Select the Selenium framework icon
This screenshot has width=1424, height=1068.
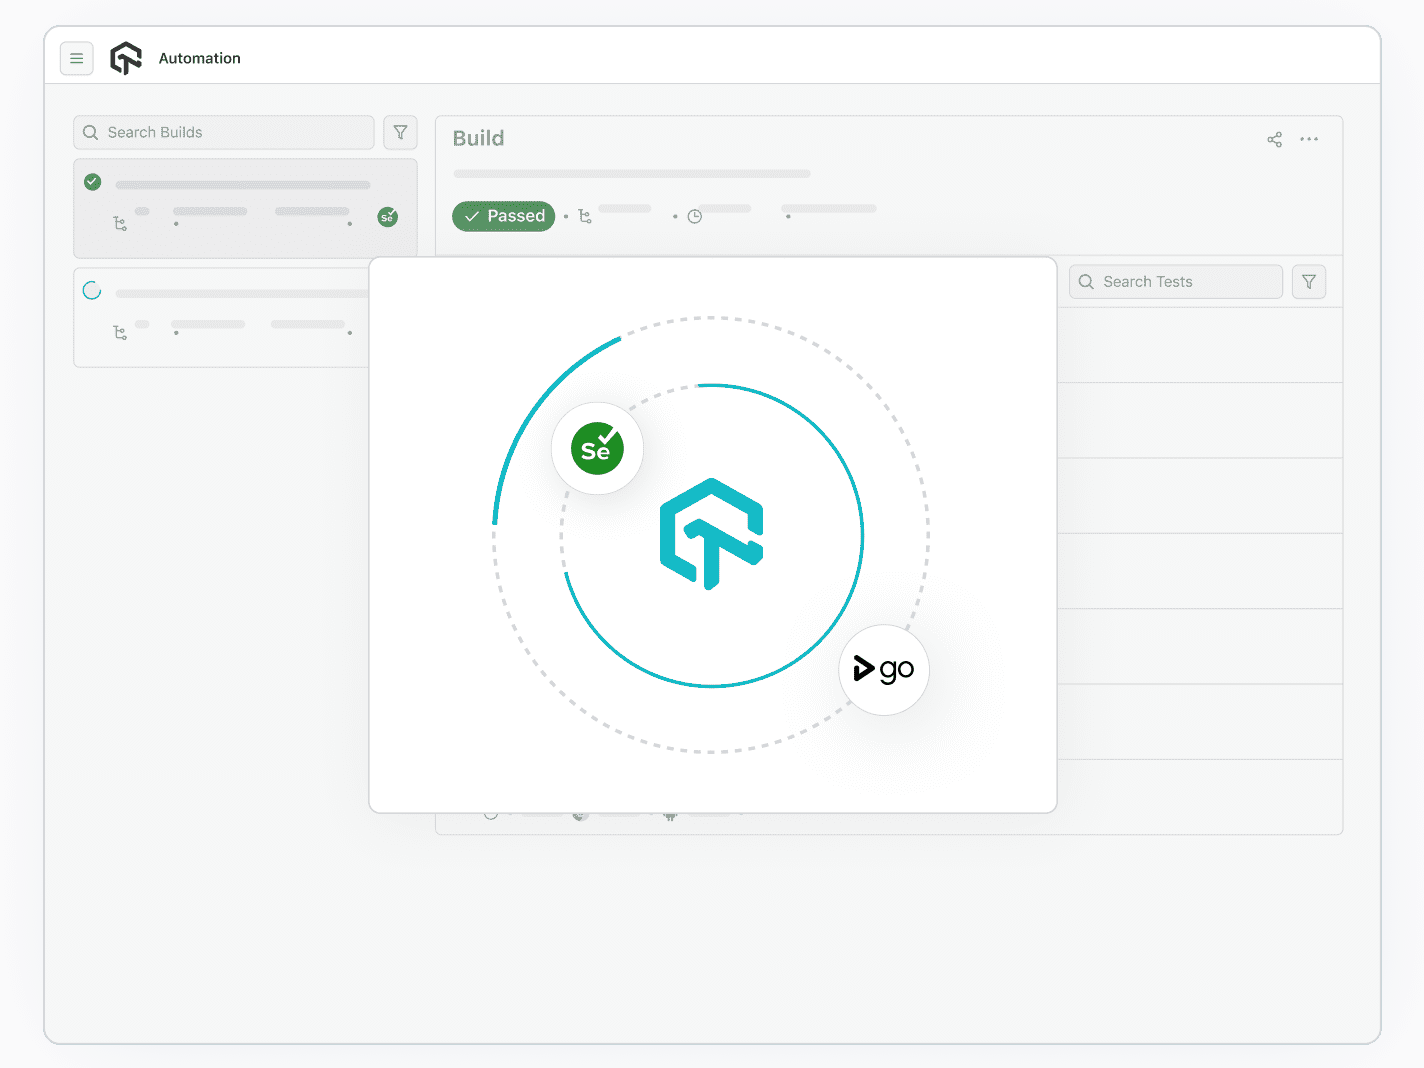(x=596, y=448)
